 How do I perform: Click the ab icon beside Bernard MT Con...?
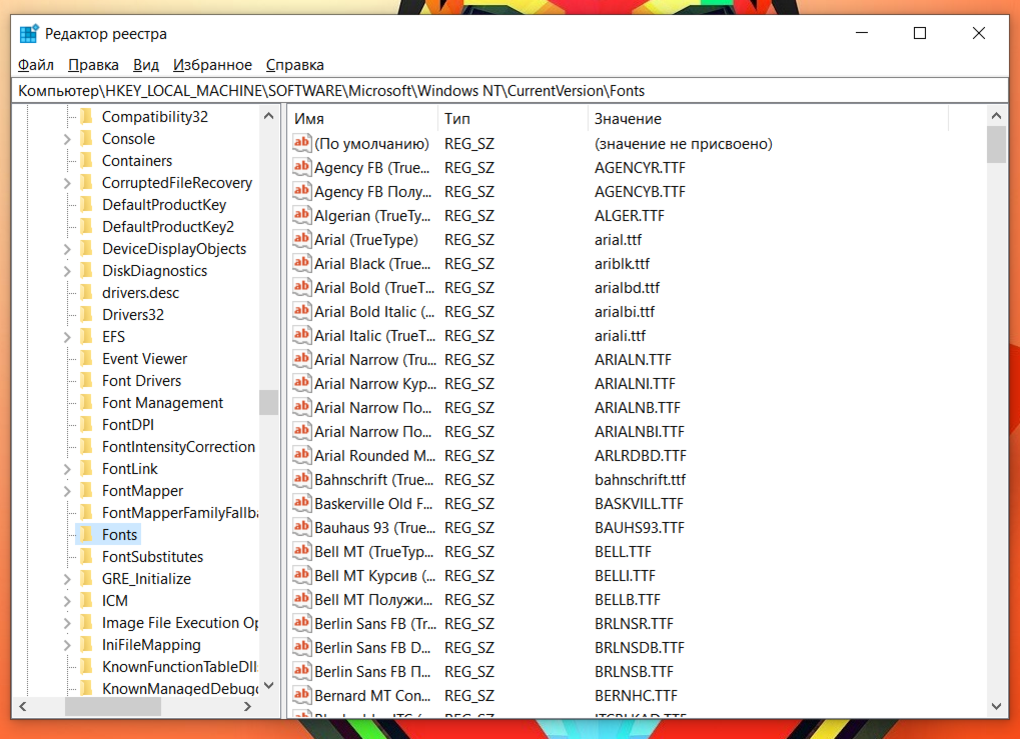coord(301,695)
